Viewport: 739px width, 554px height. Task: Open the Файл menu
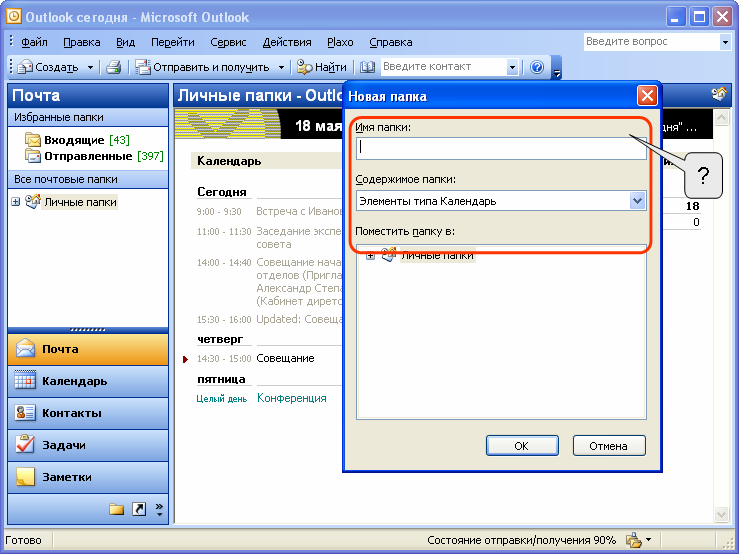click(x=34, y=42)
